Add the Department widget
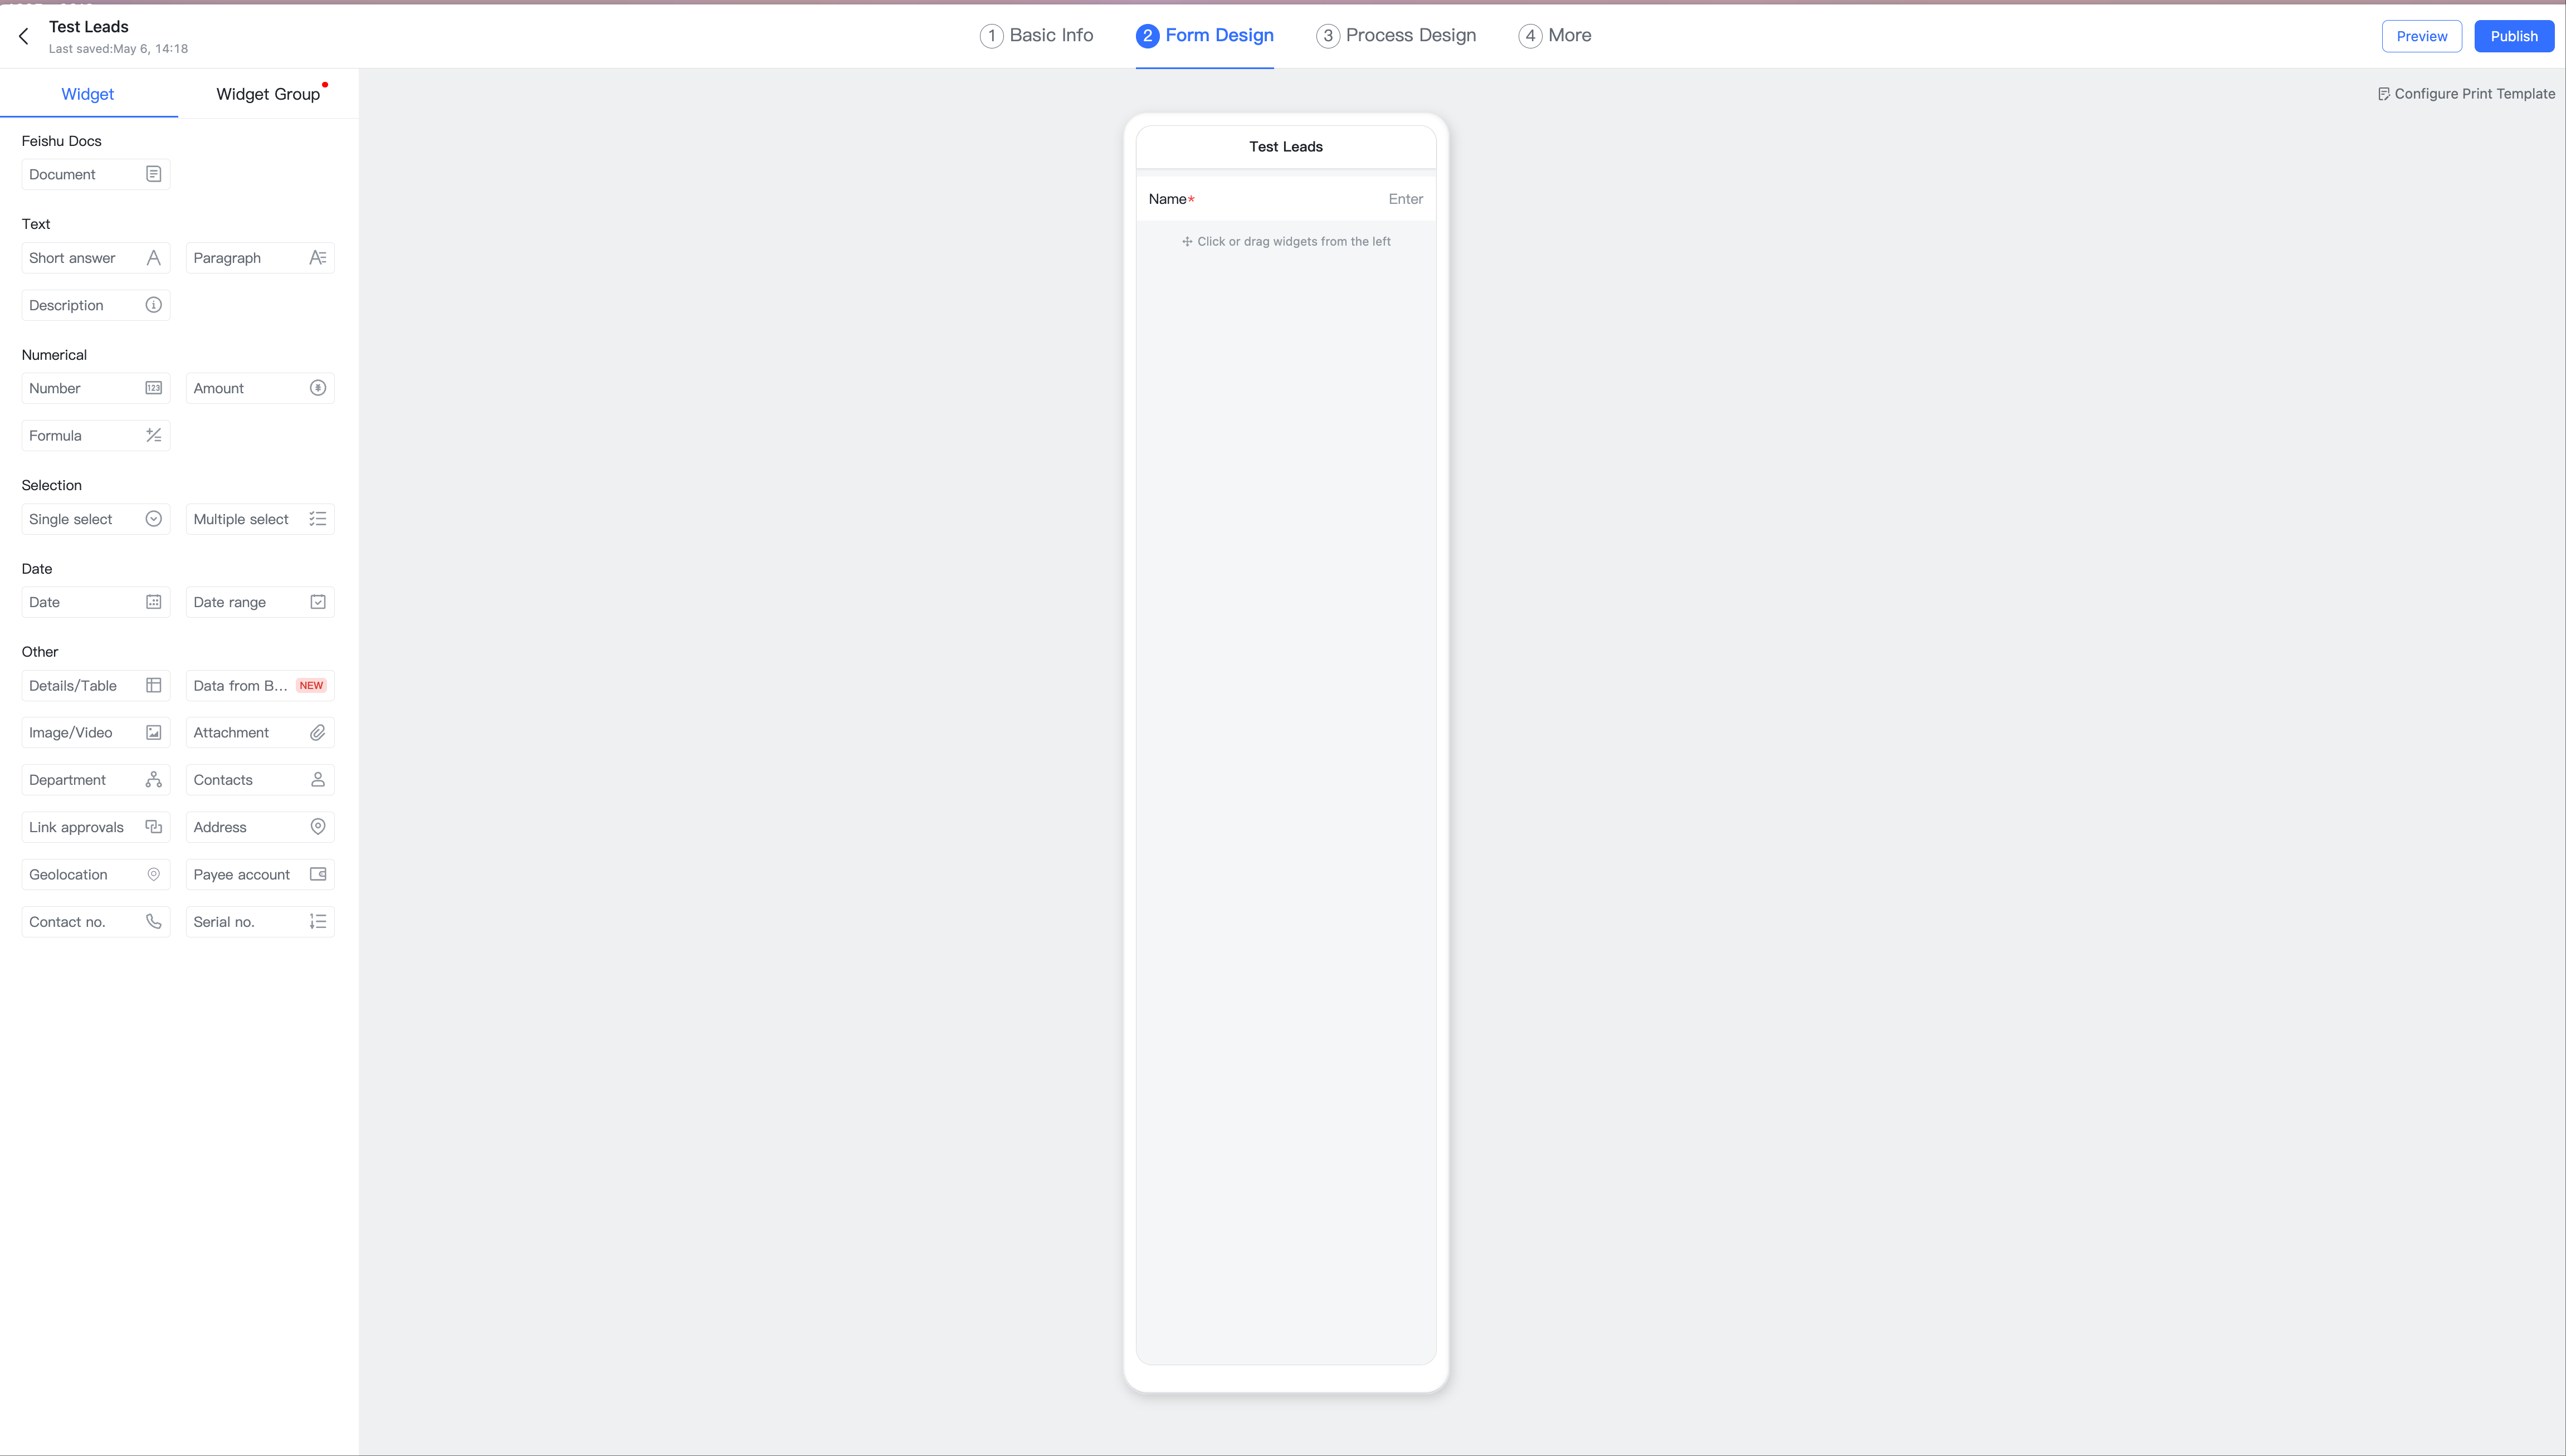The width and height of the screenshot is (2566, 1456). (x=95, y=780)
